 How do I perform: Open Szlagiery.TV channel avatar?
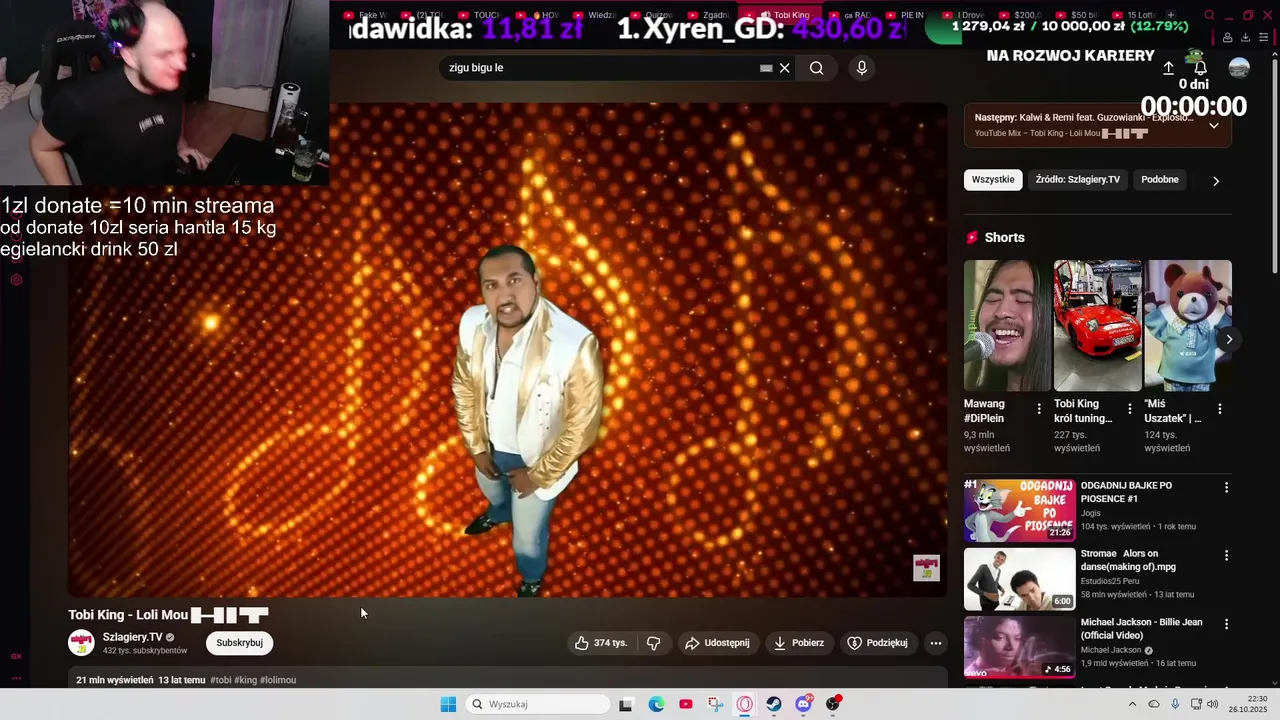tap(81, 643)
